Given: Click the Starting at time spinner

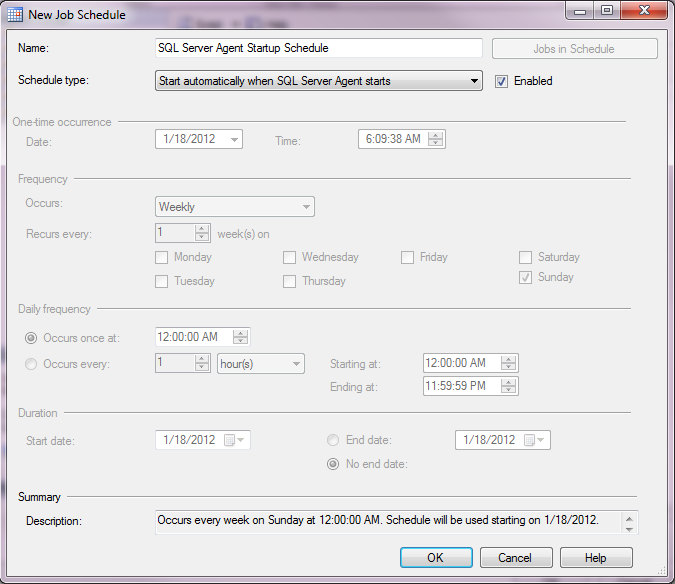Looking at the screenshot, I should (x=508, y=363).
